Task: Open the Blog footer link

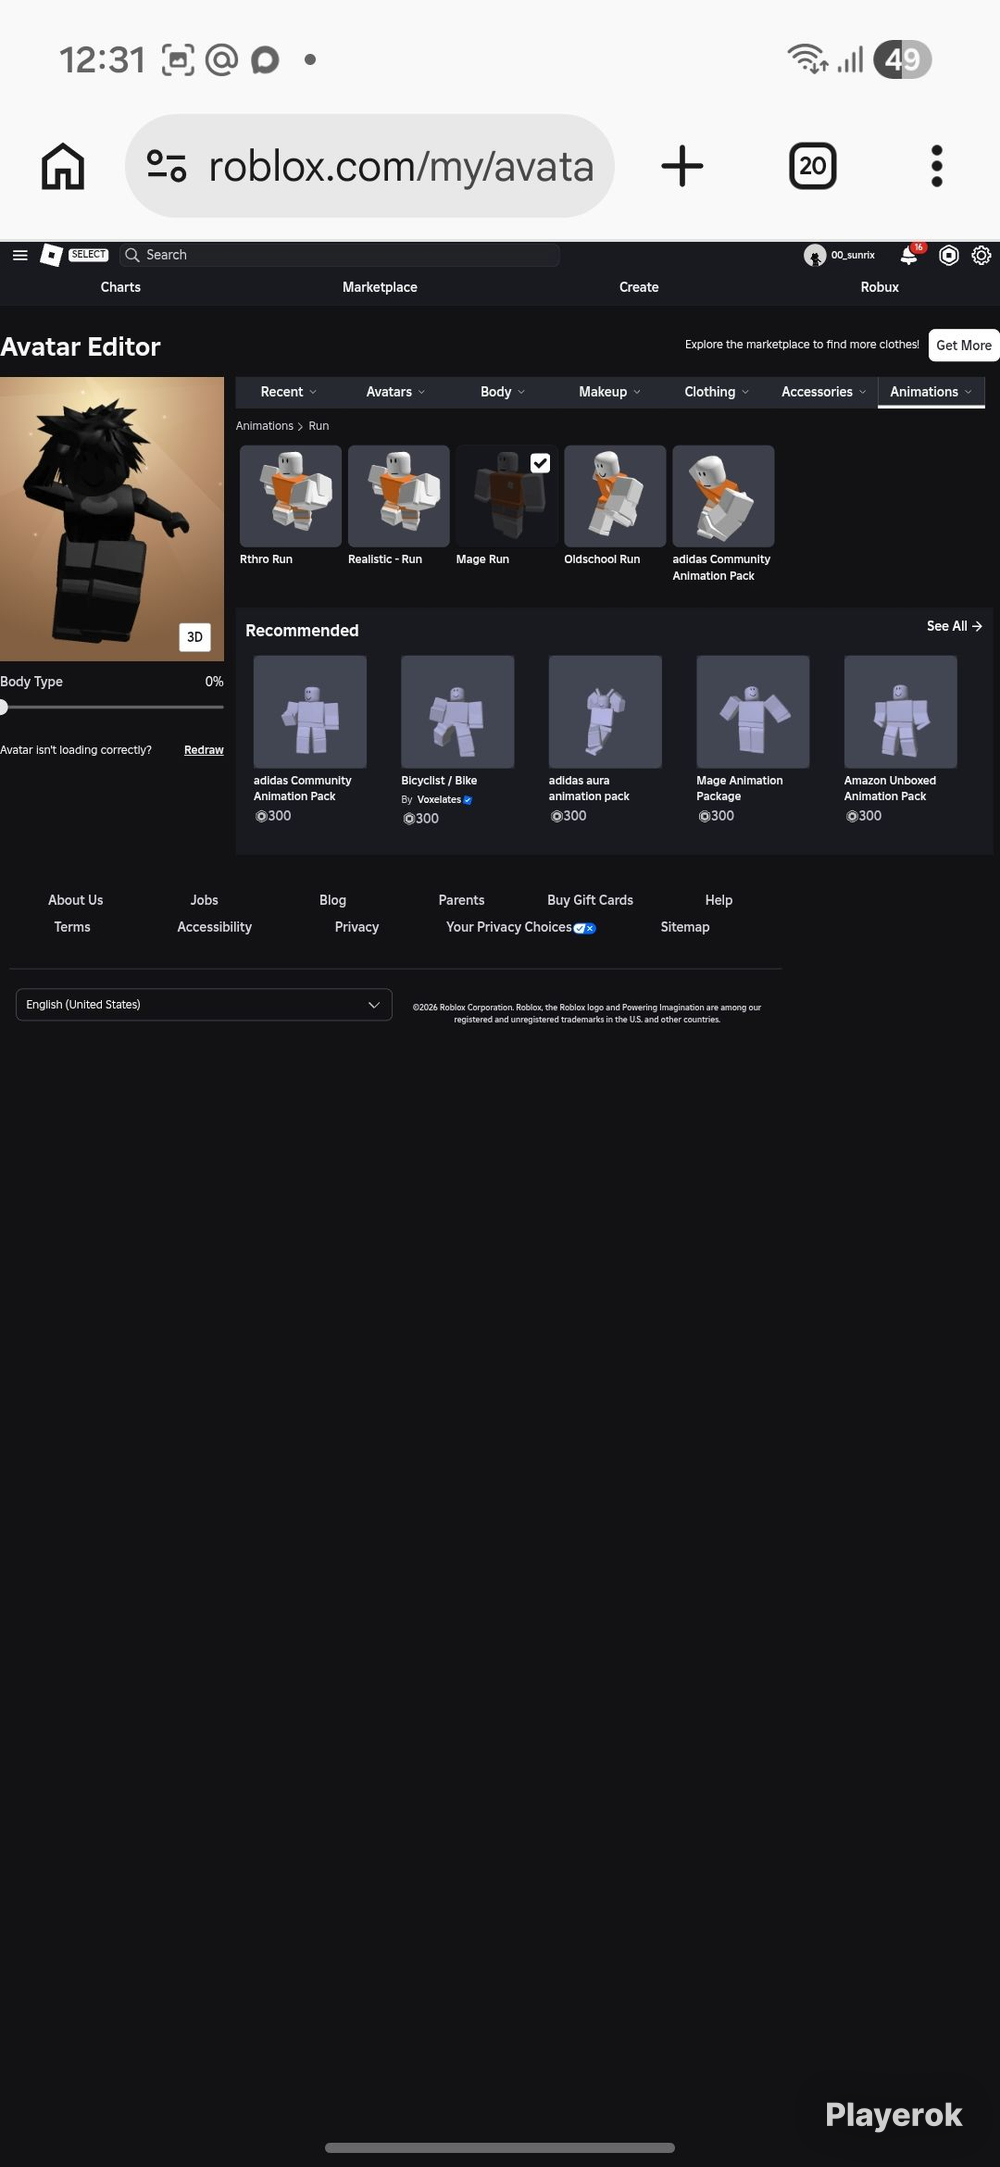Action: click(333, 900)
